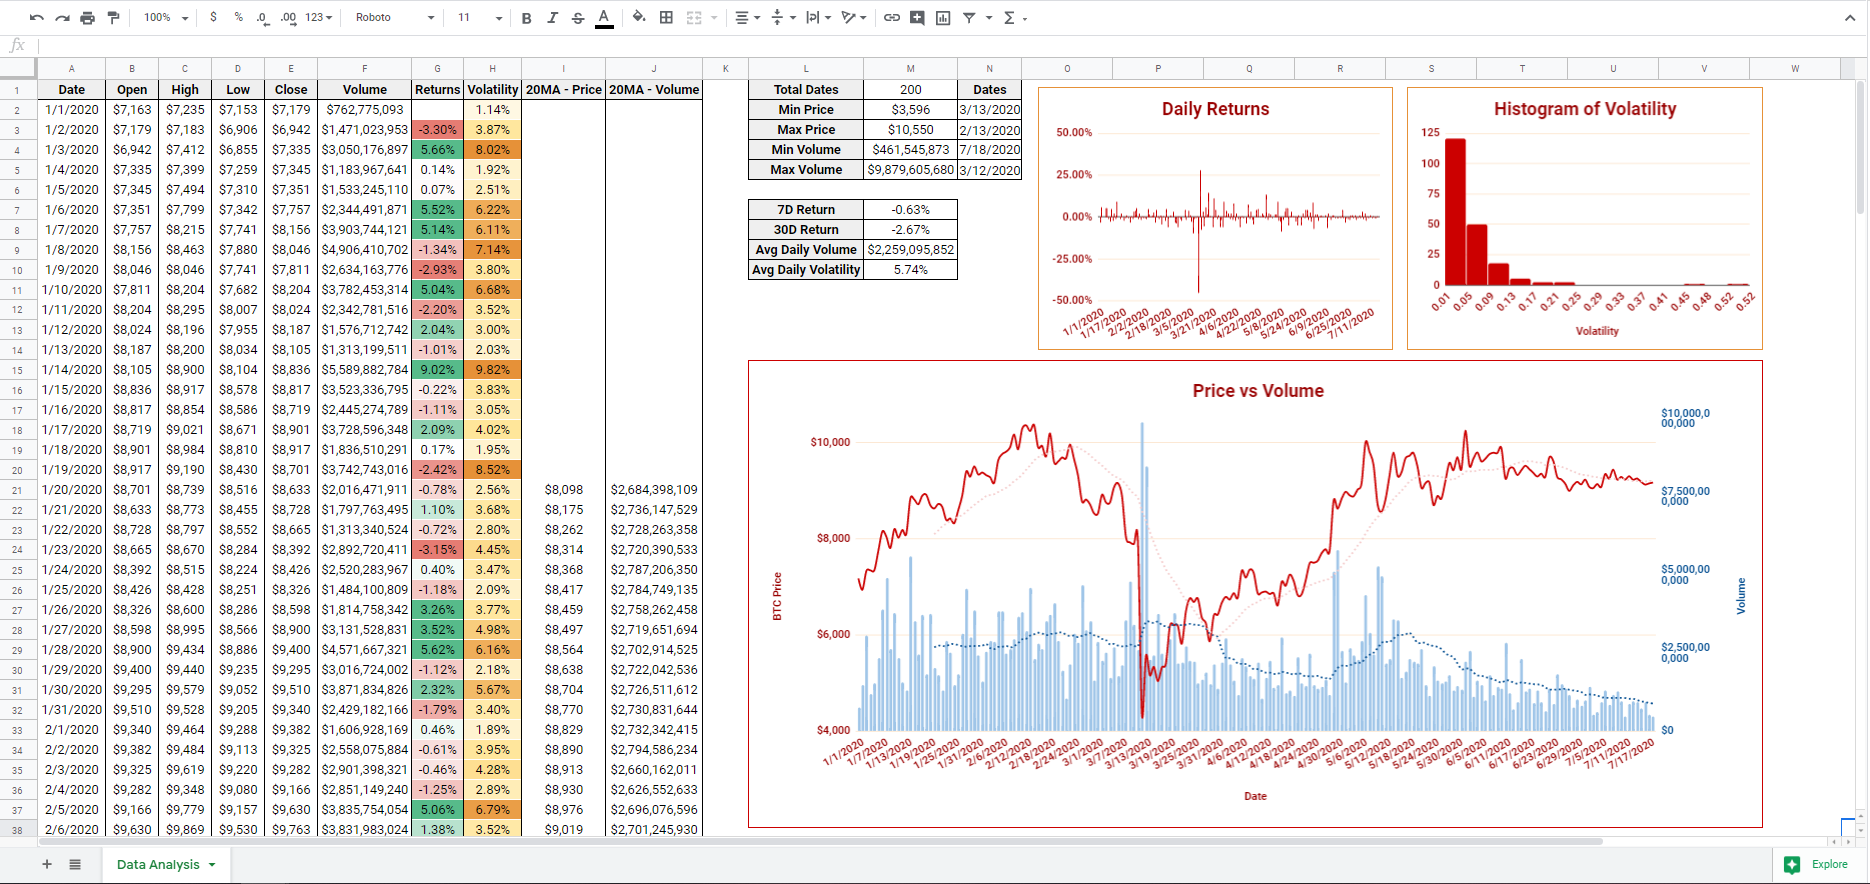Select column M header
The height and width of the screenshot is (884, 1870).
click(x=910, y=69)
